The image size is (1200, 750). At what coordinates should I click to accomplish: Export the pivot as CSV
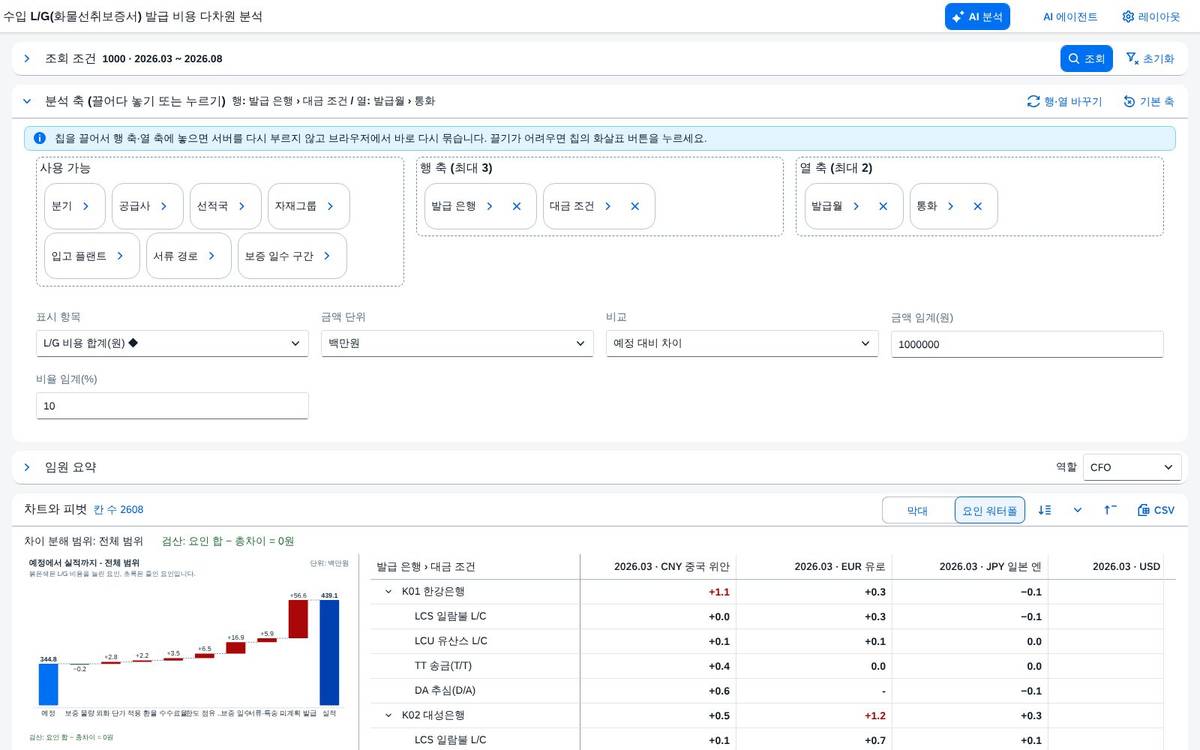coord(1156,510)
